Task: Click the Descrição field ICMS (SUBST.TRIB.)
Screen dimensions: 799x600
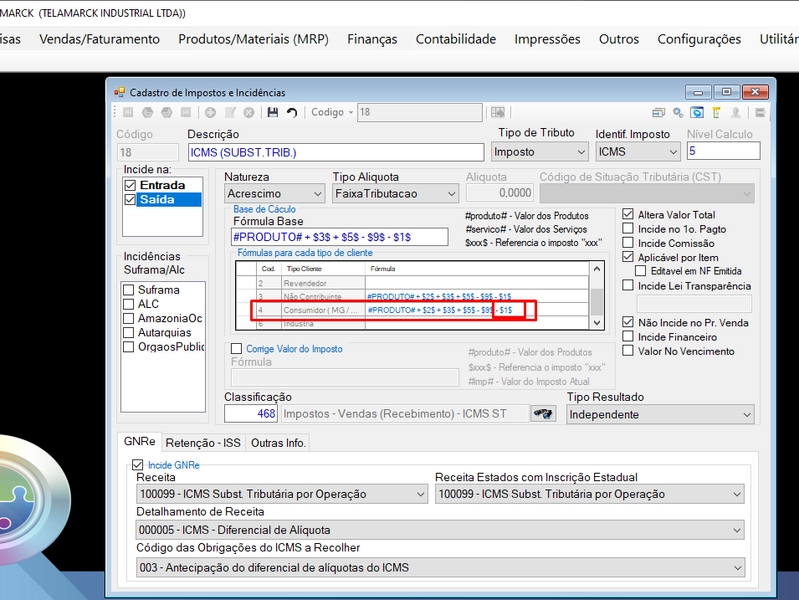Action: tap(336, 152)
